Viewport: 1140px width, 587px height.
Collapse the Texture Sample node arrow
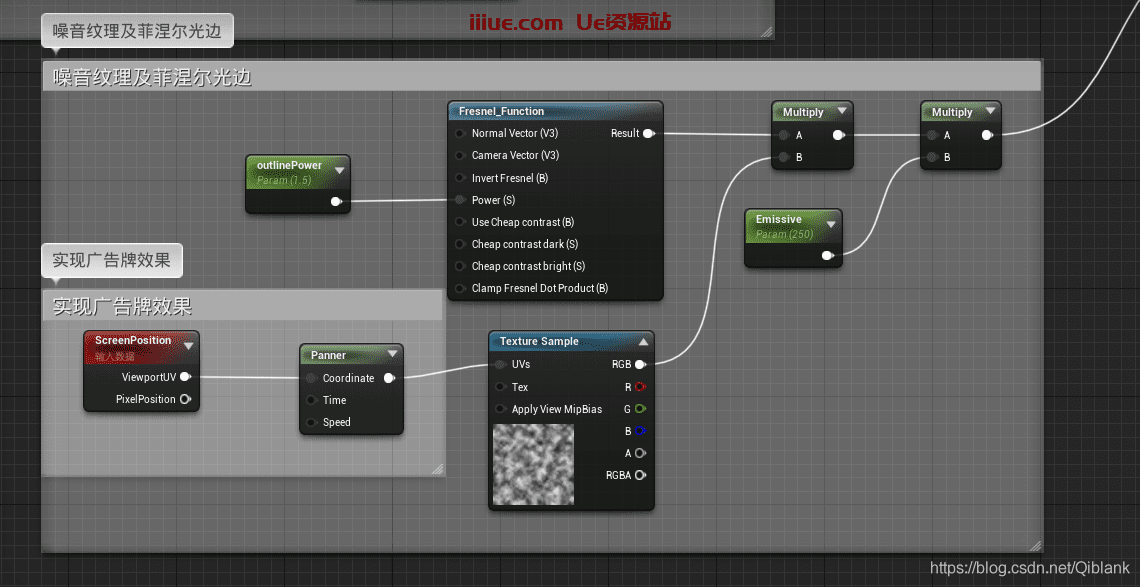point(643,342)
